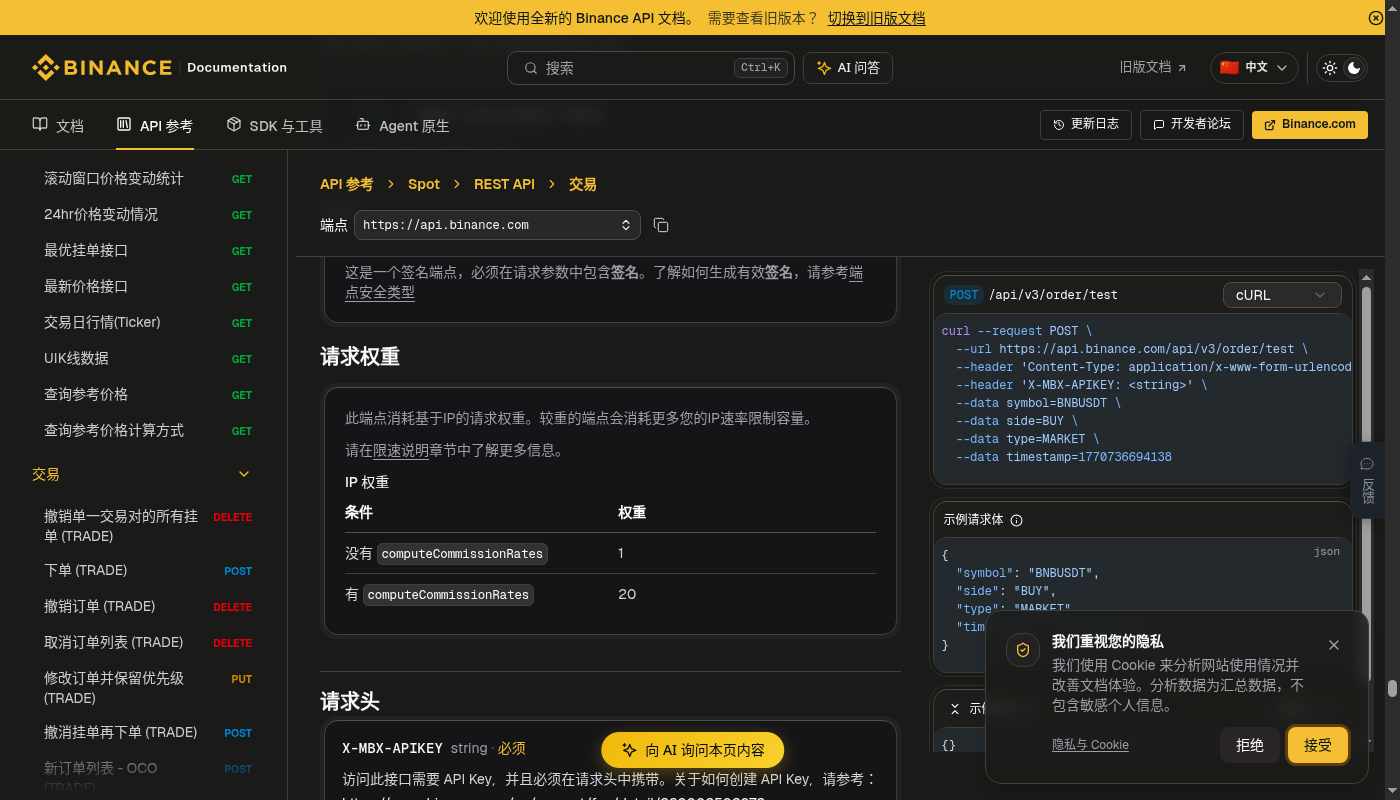The height and width of the screenshot is (800, 1400).
Task: Click the search magnifier icon
Action: (530, 68)
